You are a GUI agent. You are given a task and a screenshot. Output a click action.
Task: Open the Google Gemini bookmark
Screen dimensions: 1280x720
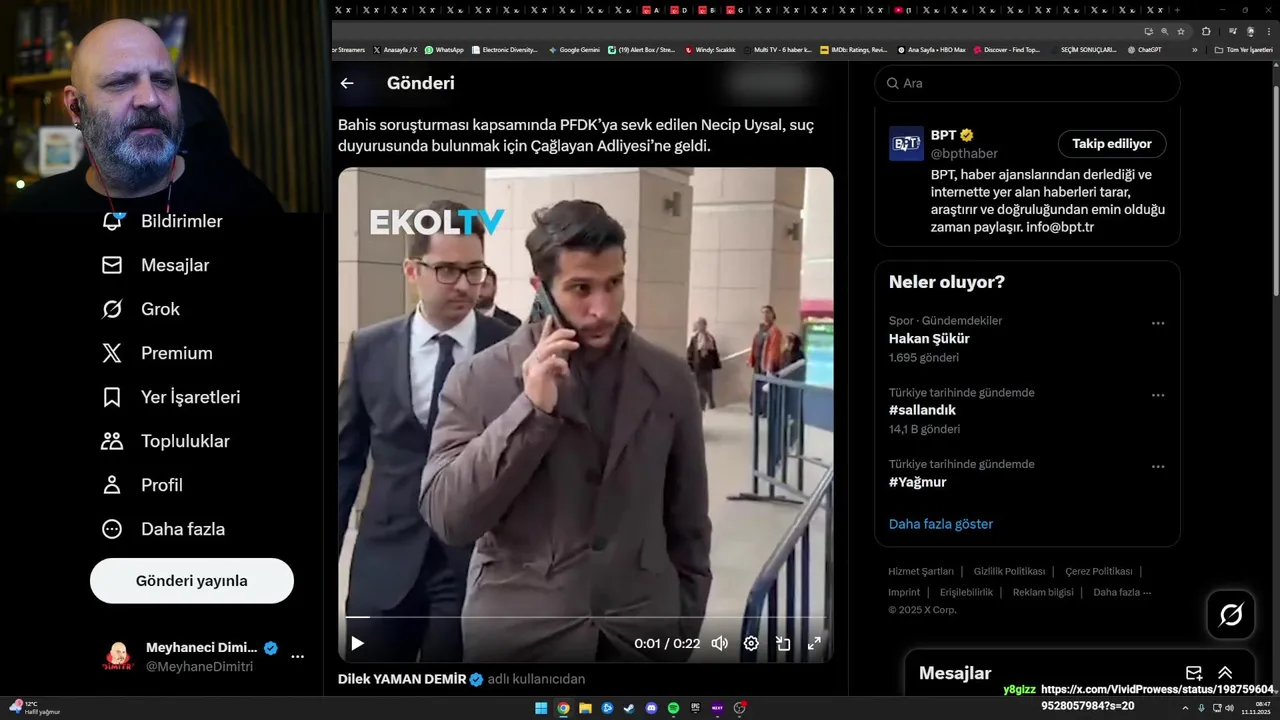(x=574, y=49)
